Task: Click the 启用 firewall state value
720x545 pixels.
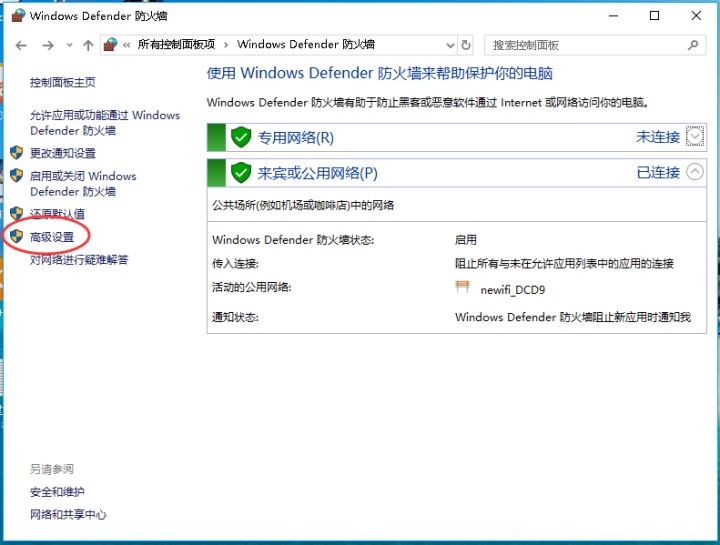Action: coord(466,240)
